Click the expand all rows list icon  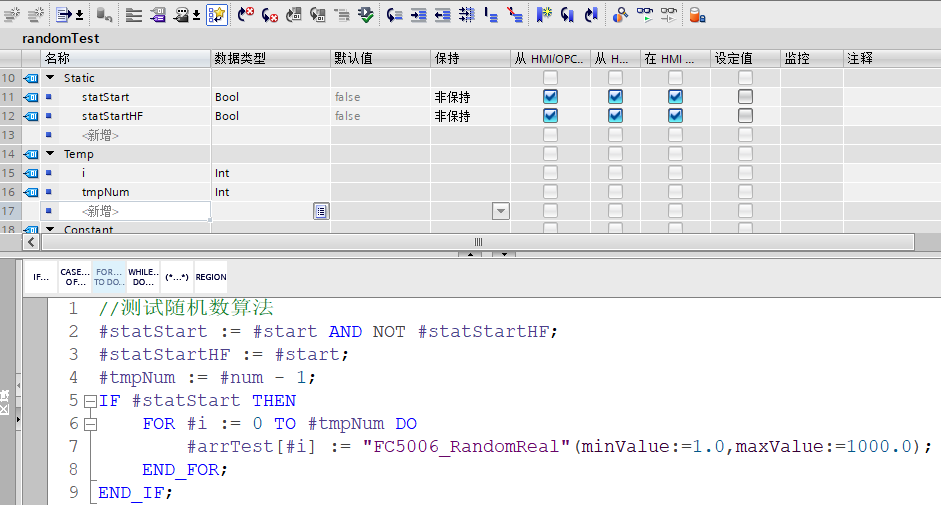click(134, 14)
